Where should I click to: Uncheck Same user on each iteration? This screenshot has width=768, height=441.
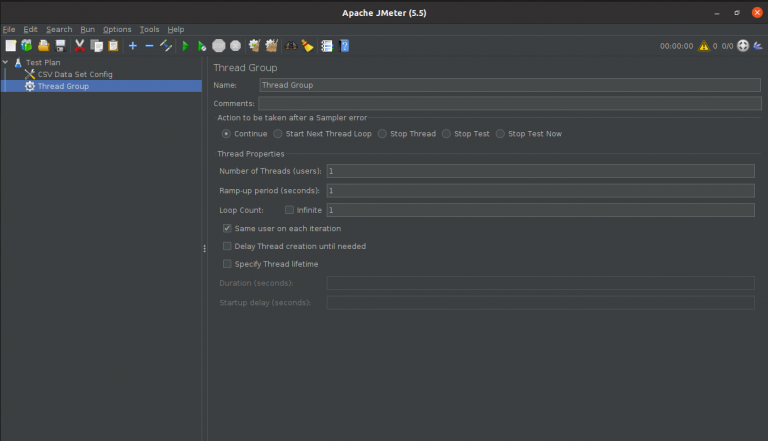[227, 228]
